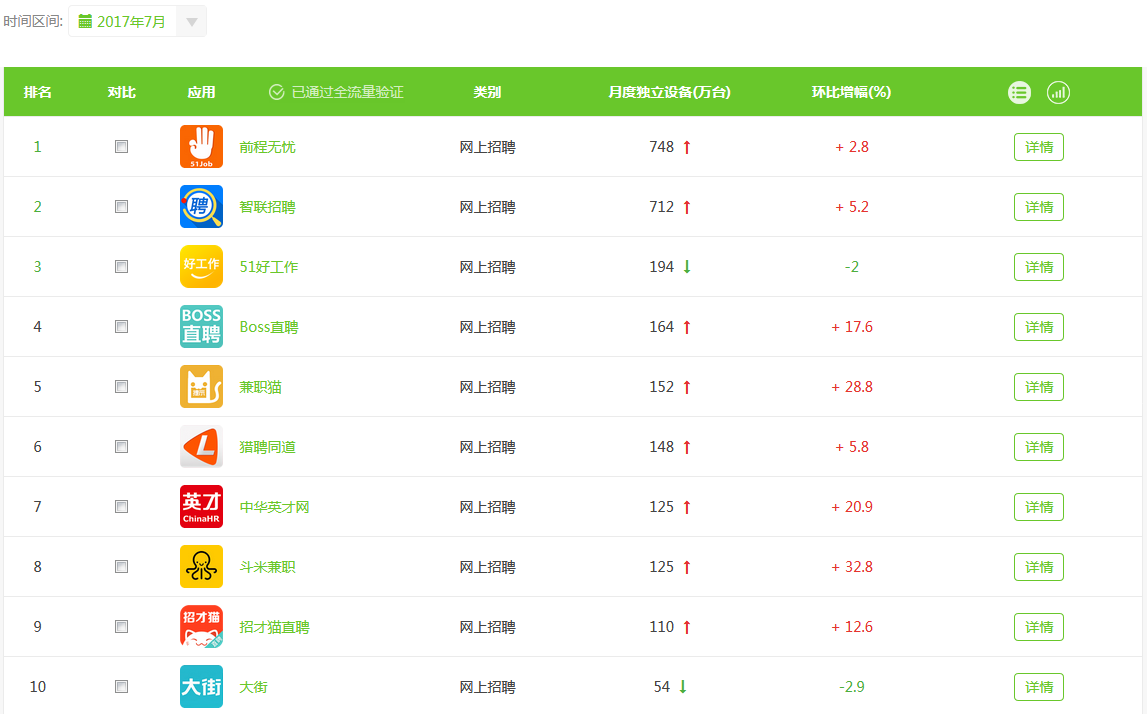Open 详情 for 斗米兼职
Viewport: 1147px width, 714px height.
point(1039,567)
